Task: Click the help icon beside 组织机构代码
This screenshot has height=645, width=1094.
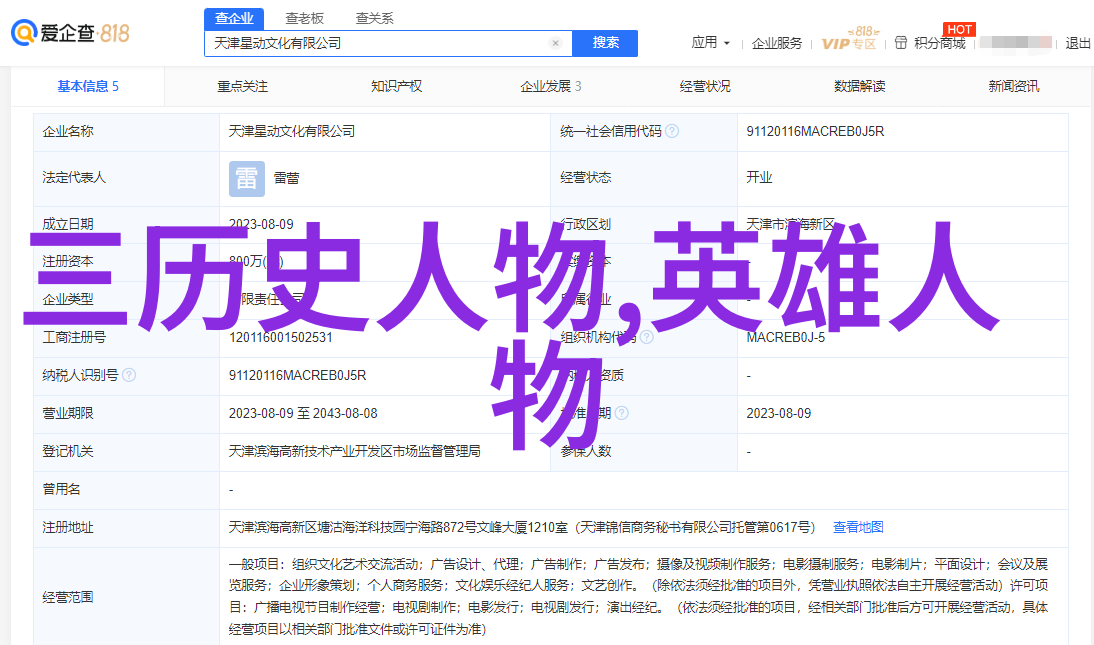Action: coord(647,337)
